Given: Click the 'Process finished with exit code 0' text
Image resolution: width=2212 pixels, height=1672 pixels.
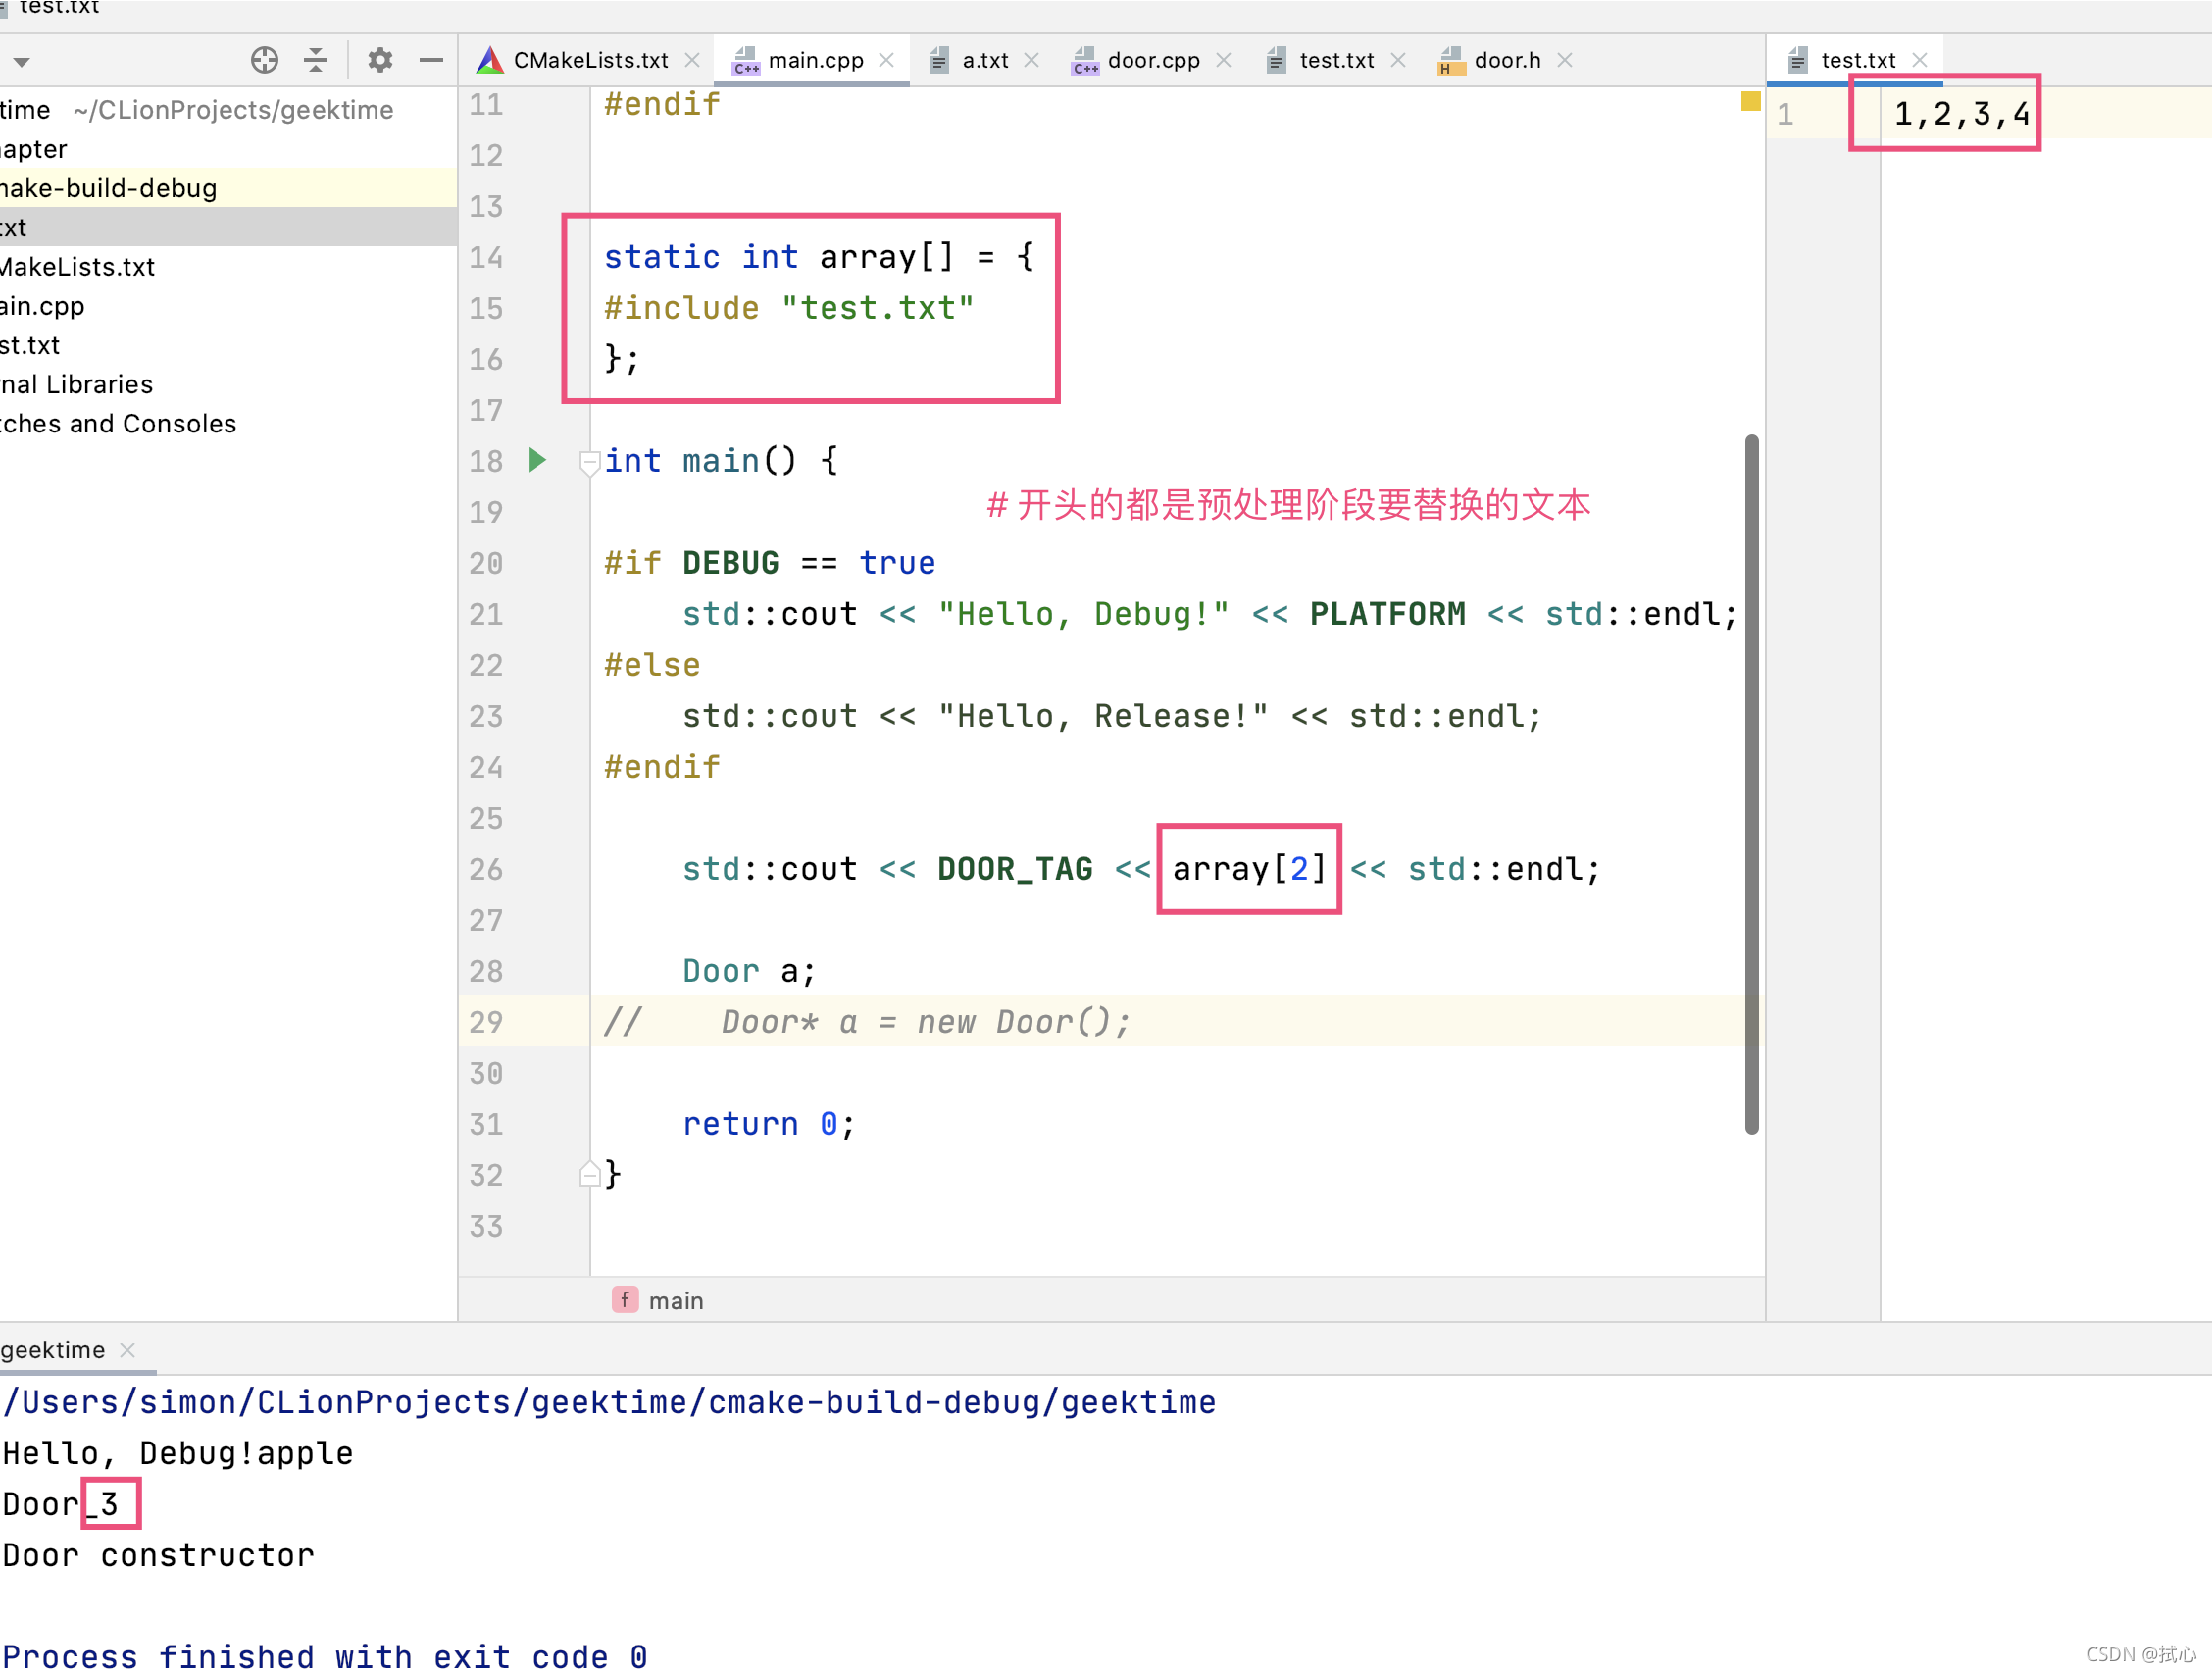Looking at the screenshot, I should coord(325,1656).
